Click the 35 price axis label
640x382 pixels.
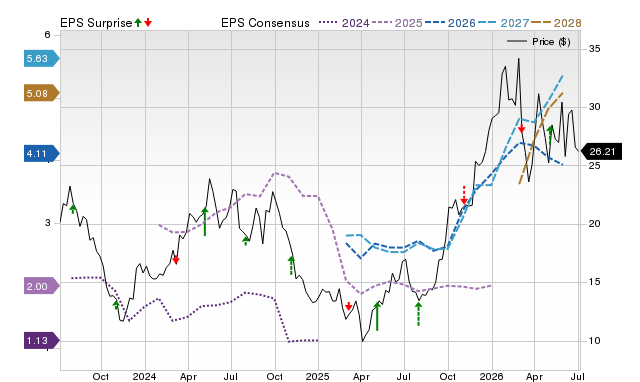coord(594,49)
